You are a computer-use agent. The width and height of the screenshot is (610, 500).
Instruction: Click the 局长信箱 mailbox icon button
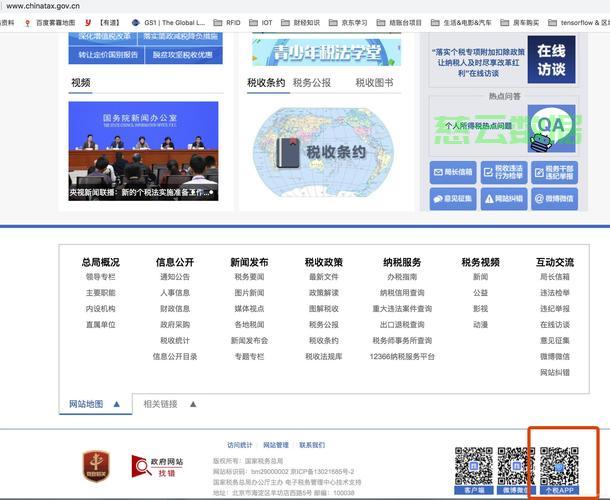tap(453, 172)
